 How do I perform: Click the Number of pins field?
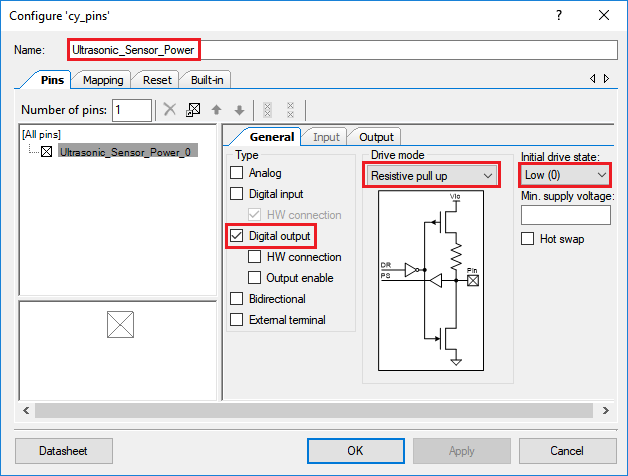point(132,110)
